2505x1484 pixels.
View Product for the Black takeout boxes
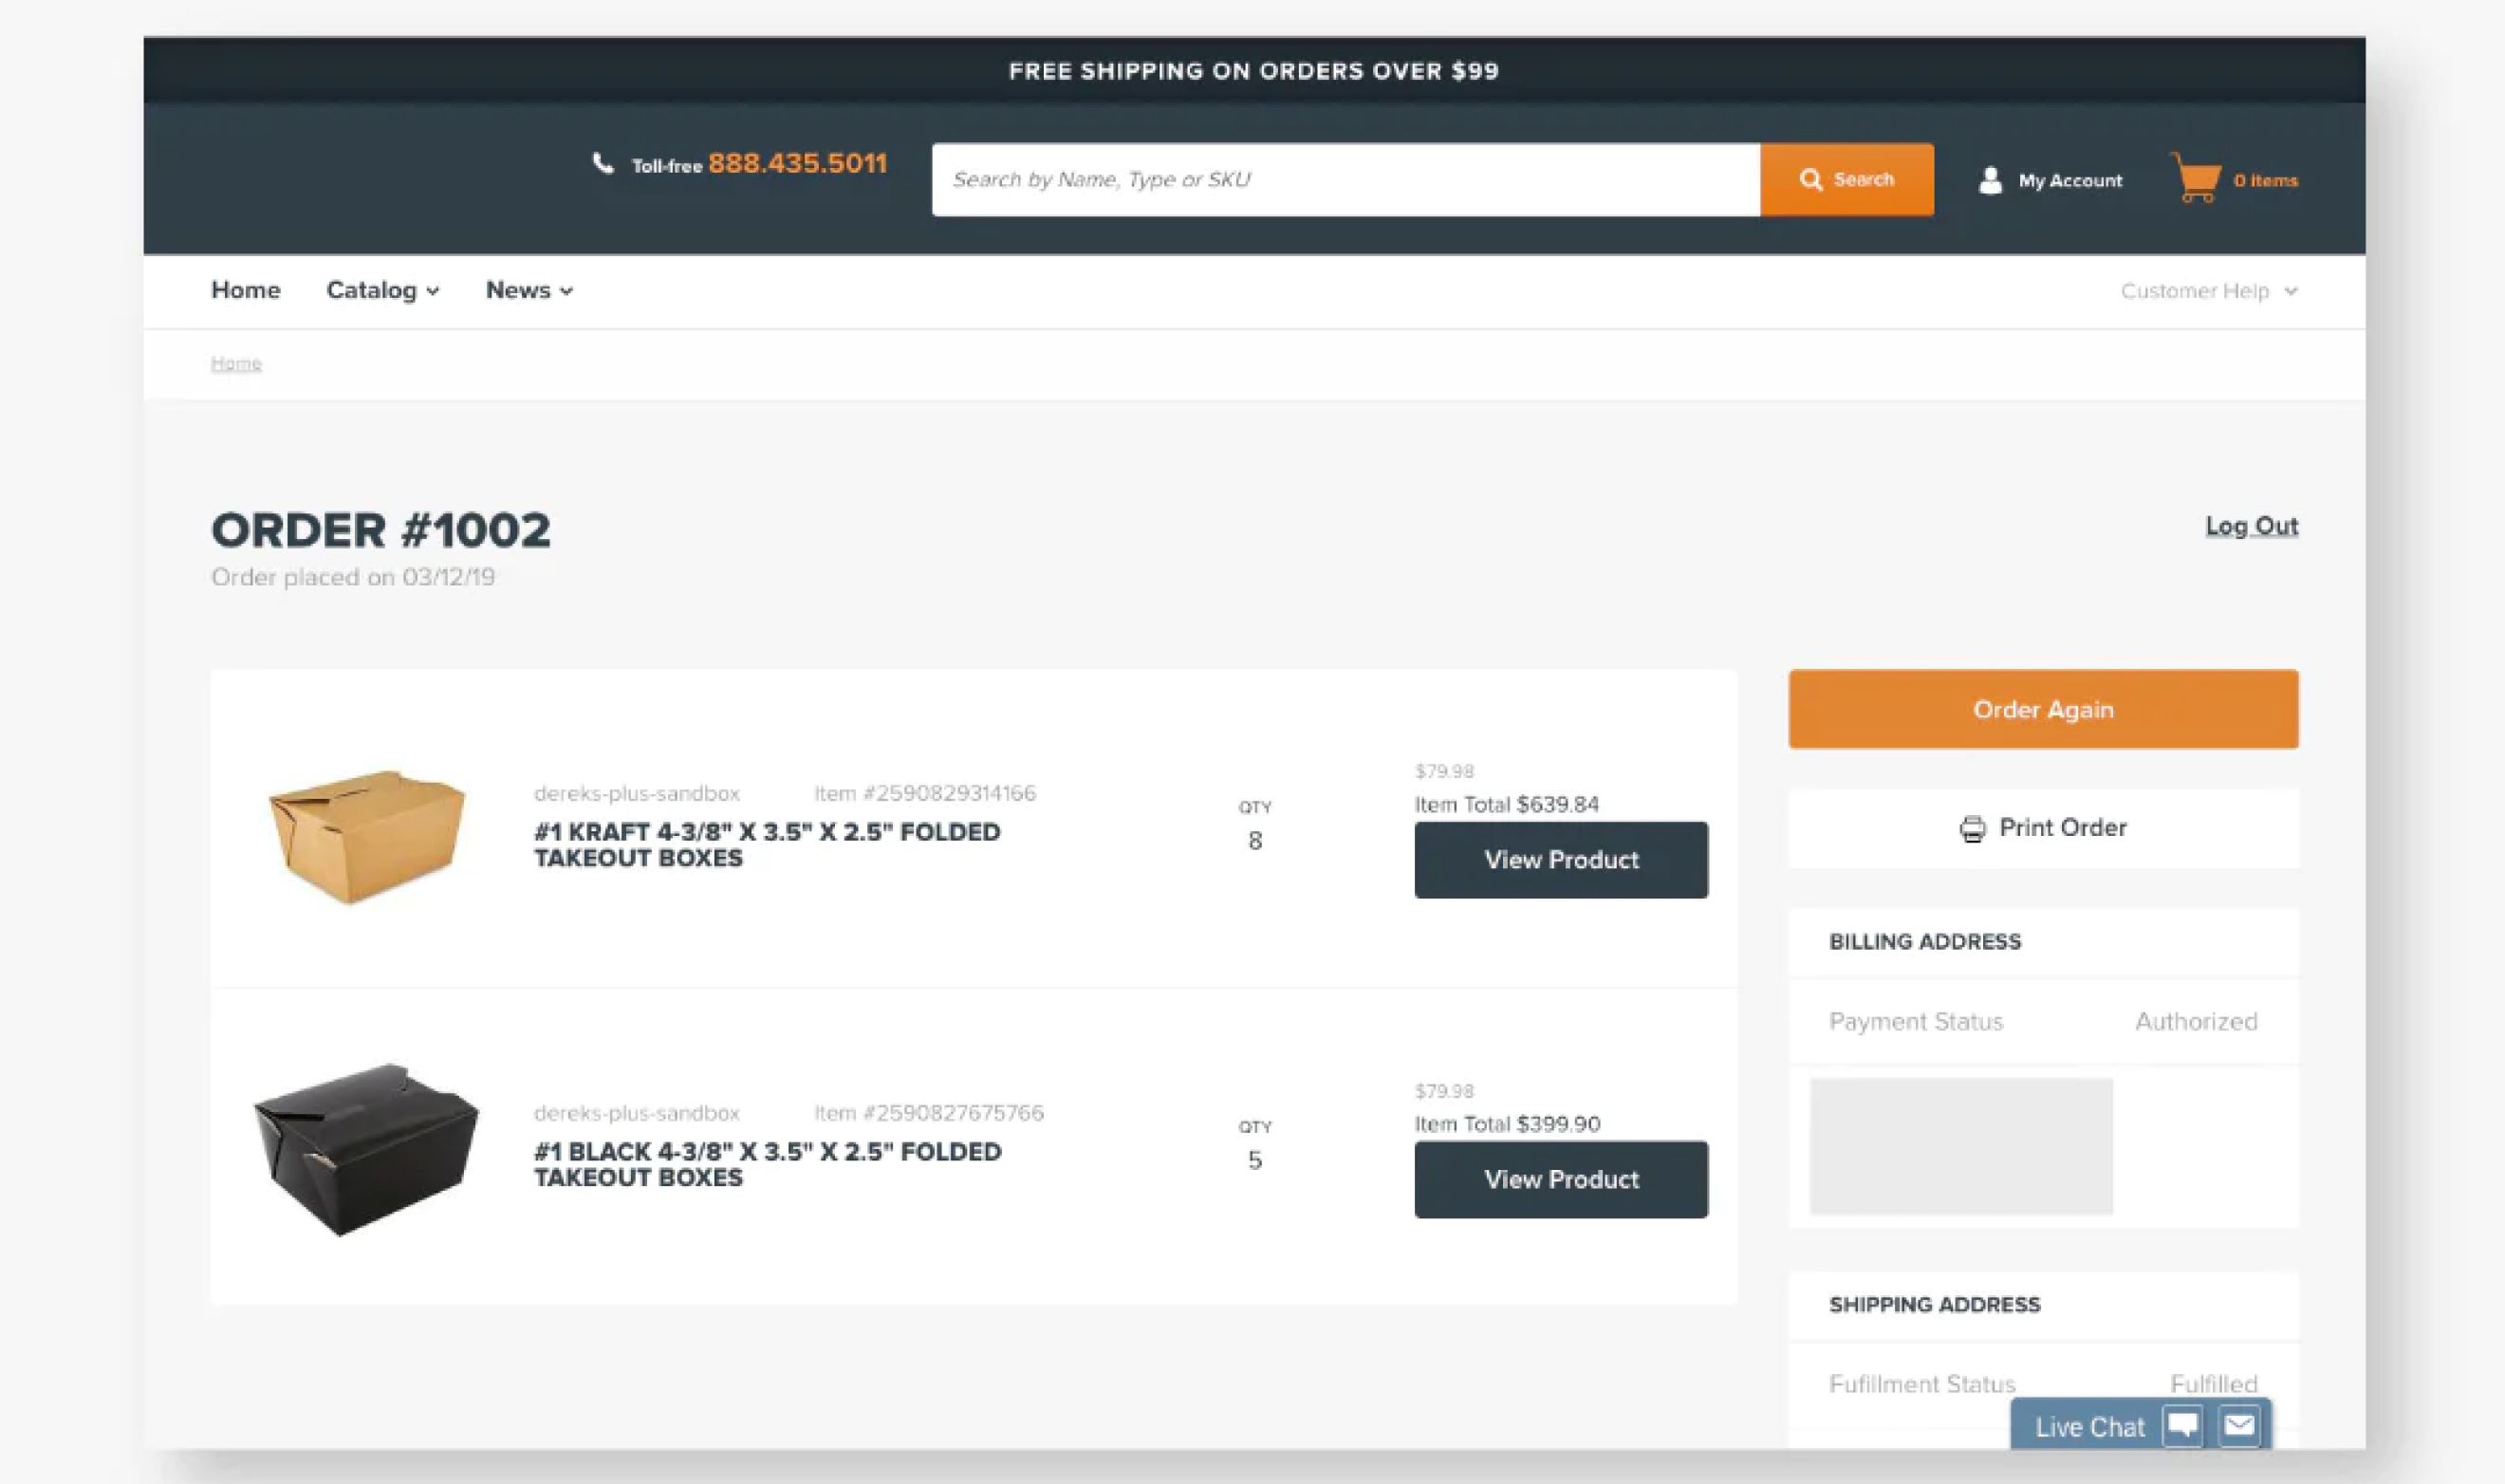[1561, 1180]
